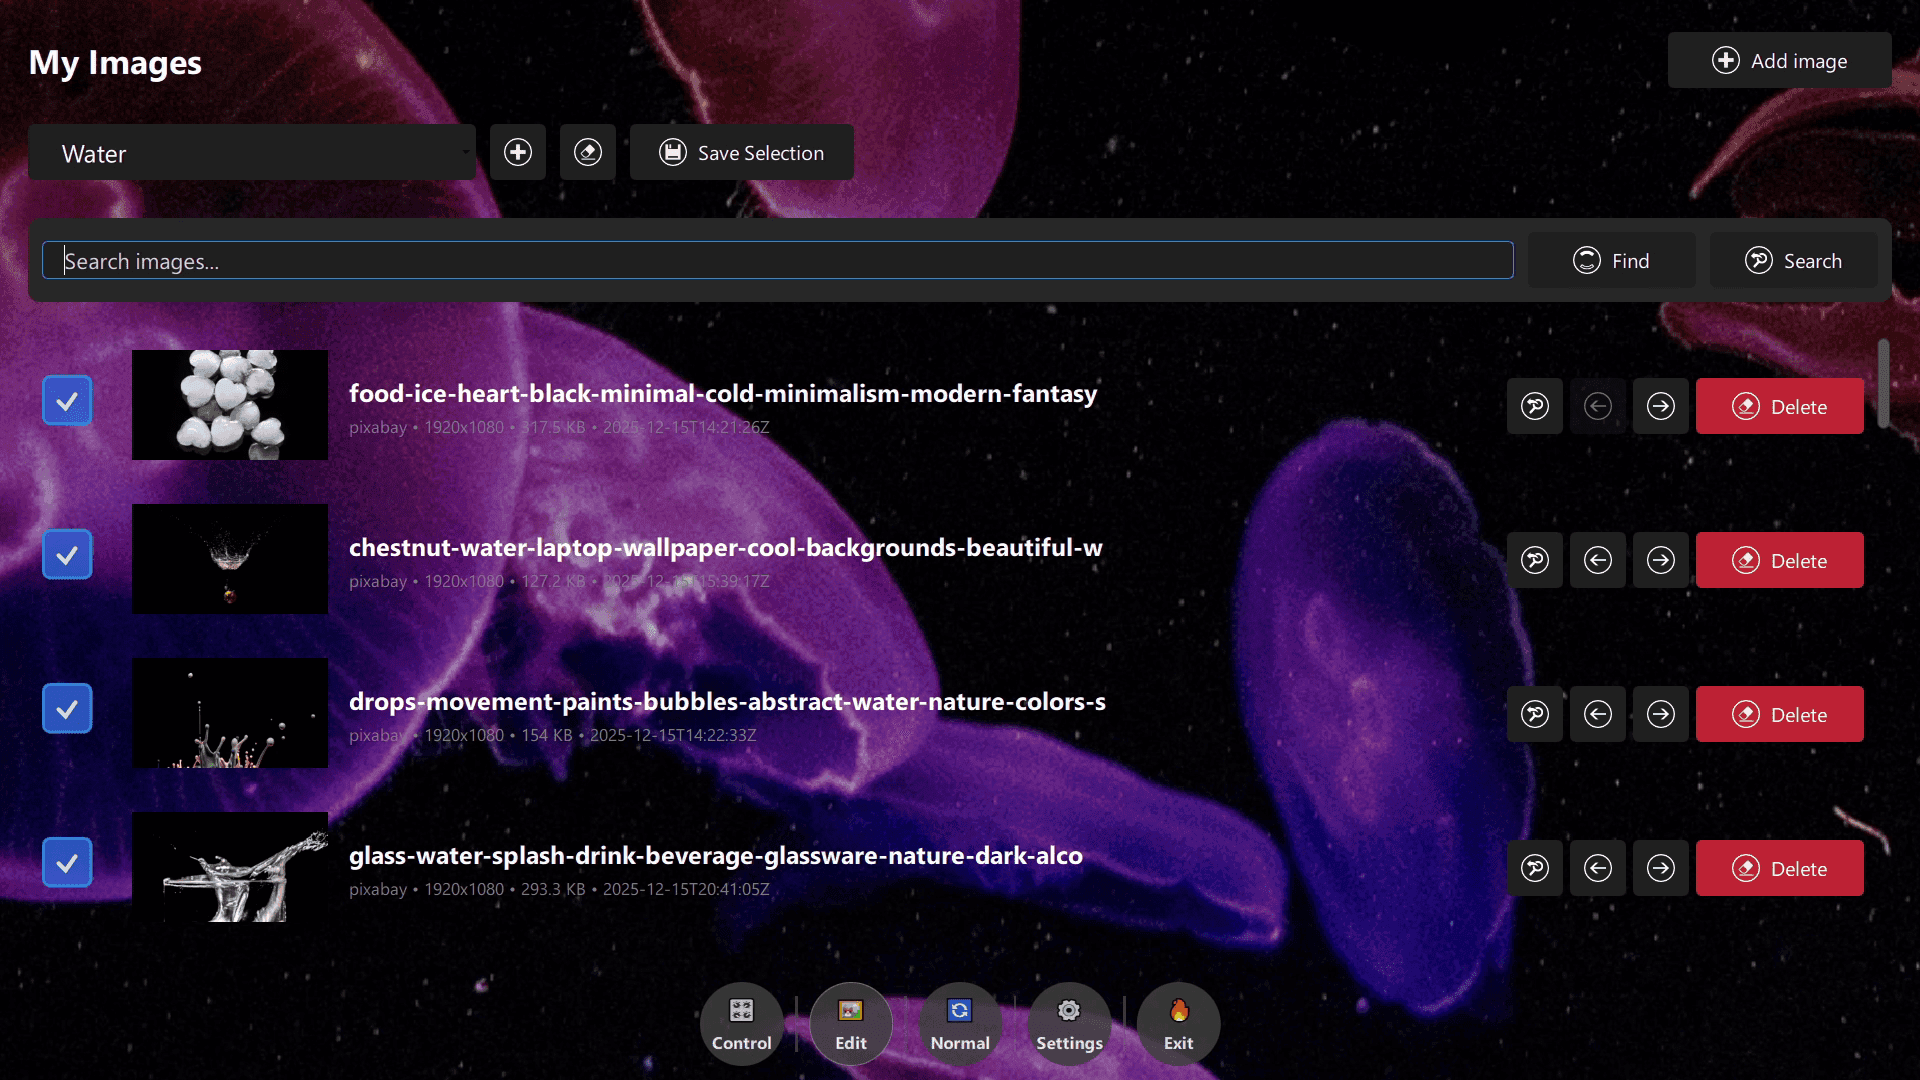Uncheck the glass-water-splash image checkbox
This screenshot has width=1920, height=1080.
[67, 864]
